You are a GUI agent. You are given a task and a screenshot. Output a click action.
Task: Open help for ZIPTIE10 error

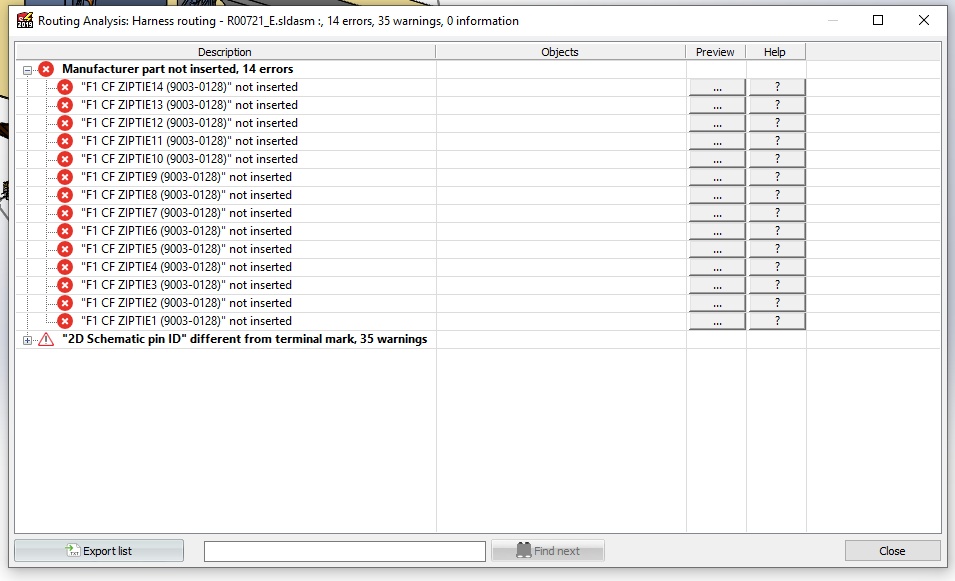(x=777, y=159)
